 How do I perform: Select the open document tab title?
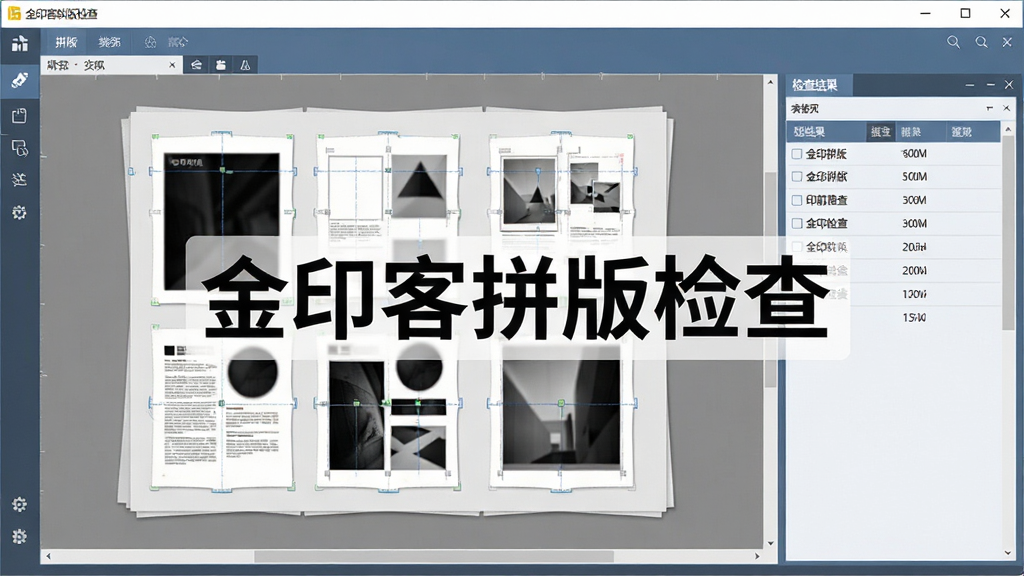coord(76,65)
